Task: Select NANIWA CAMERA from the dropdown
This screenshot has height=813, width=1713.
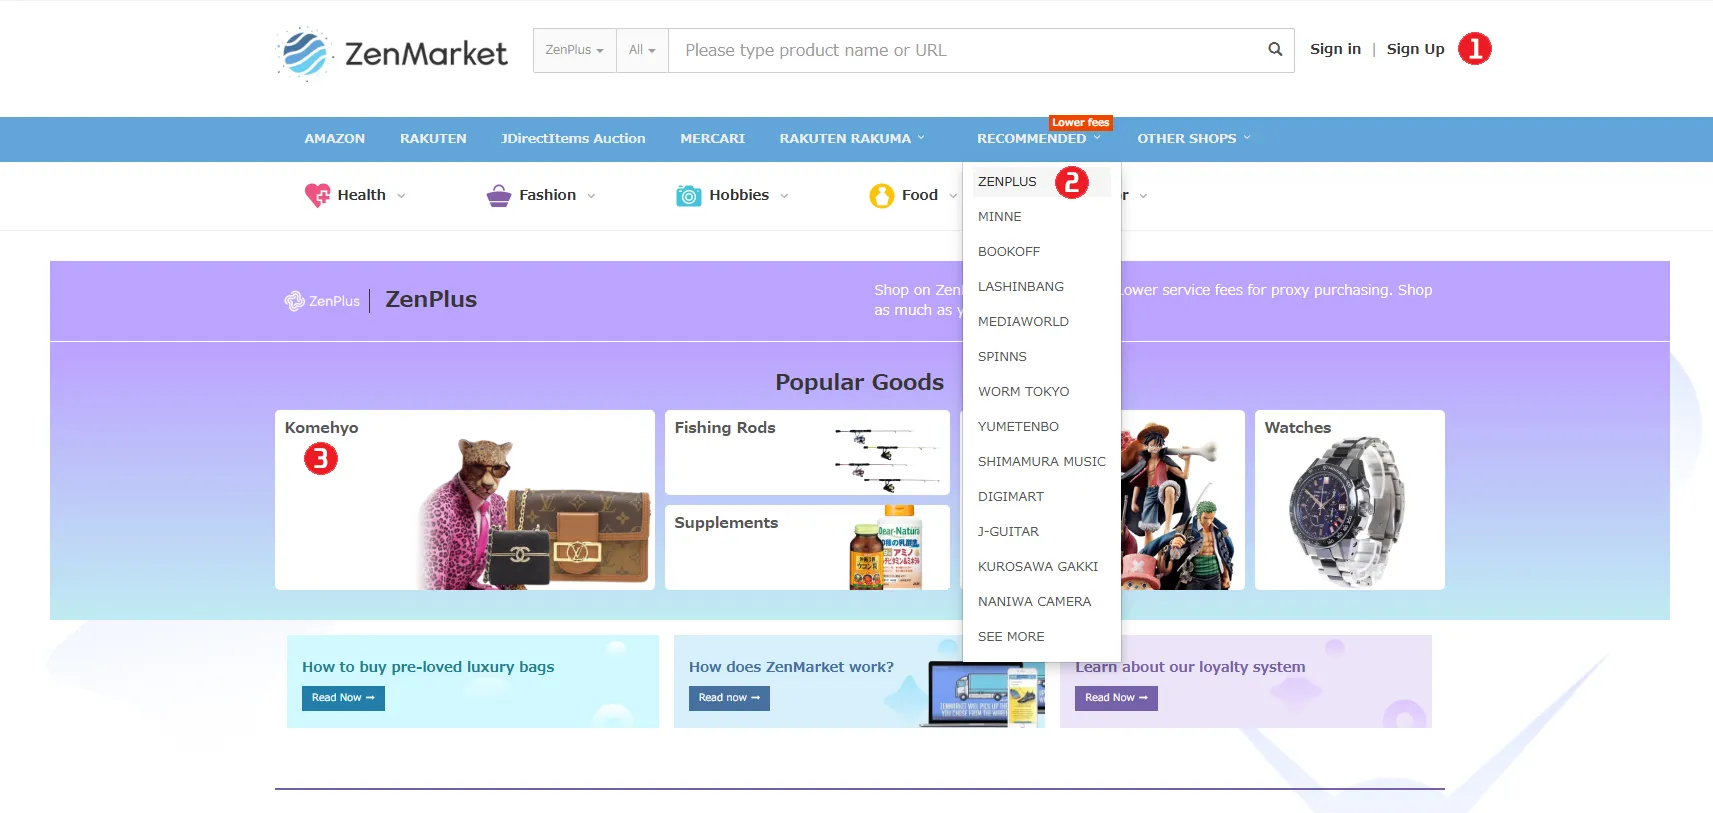Action: [x=1034, y=602]
